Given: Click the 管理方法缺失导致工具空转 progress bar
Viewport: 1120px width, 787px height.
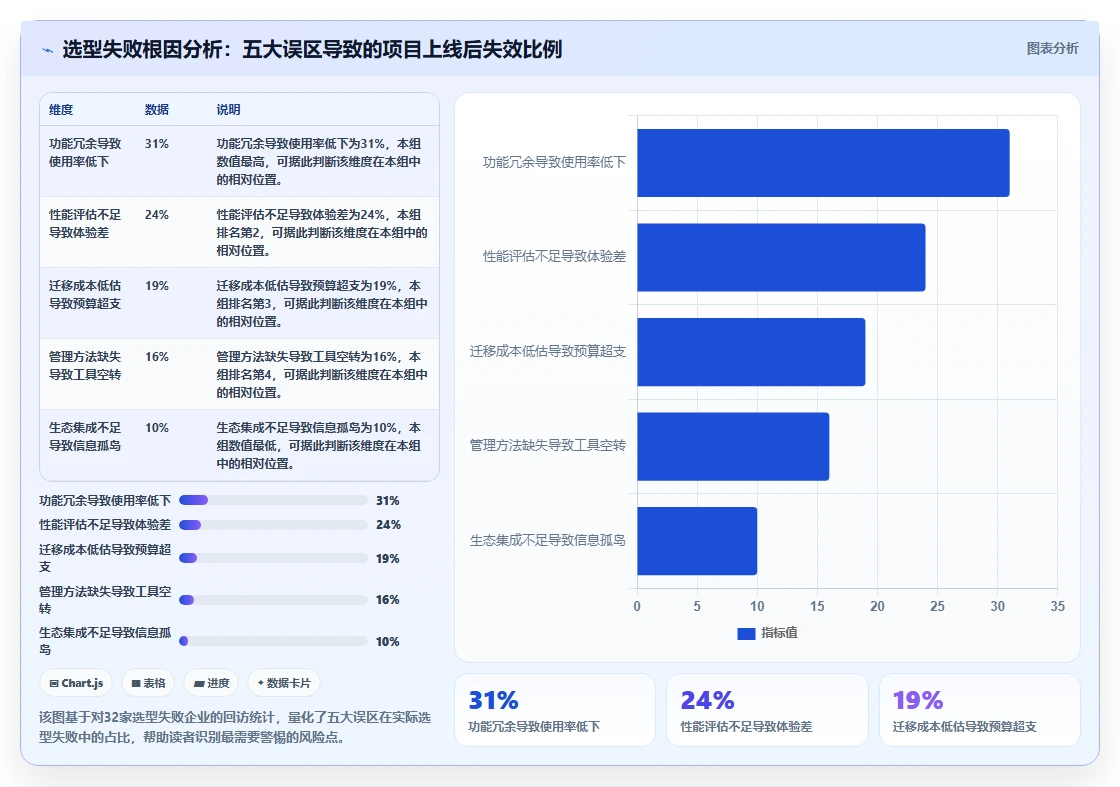Looking at the screenshot, I should 273,600.
